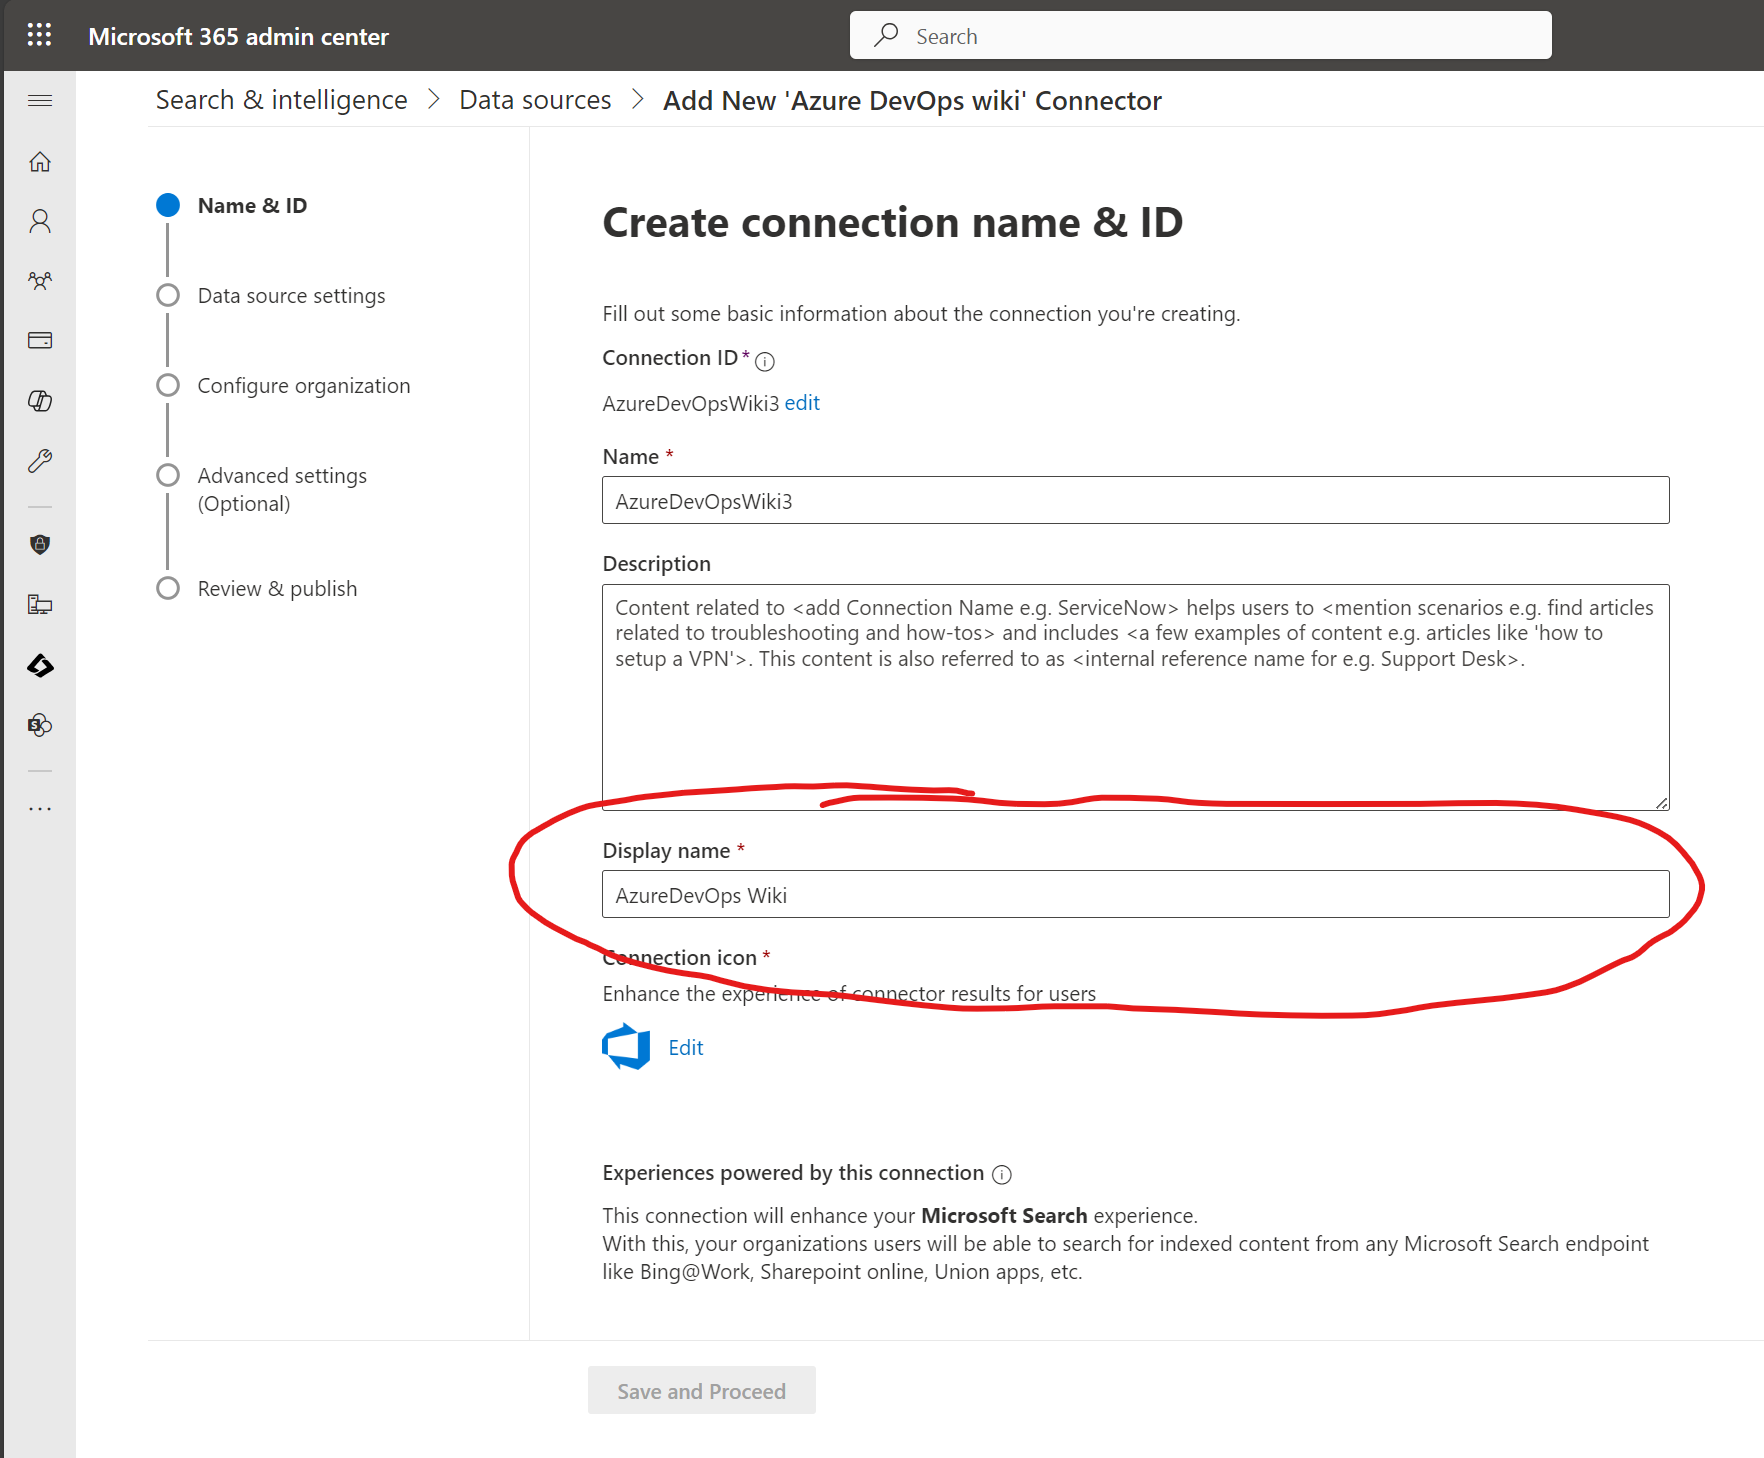Focus the top Search box
1764x1458 pixels.
click(x=1201, y=35)
